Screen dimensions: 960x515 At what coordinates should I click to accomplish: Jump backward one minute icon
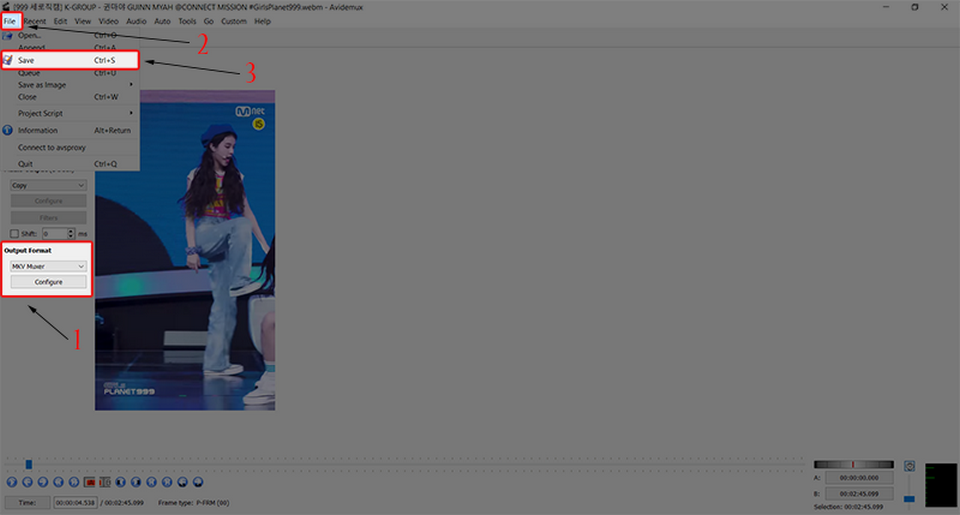pyautogui.click(x=182, y=483)
